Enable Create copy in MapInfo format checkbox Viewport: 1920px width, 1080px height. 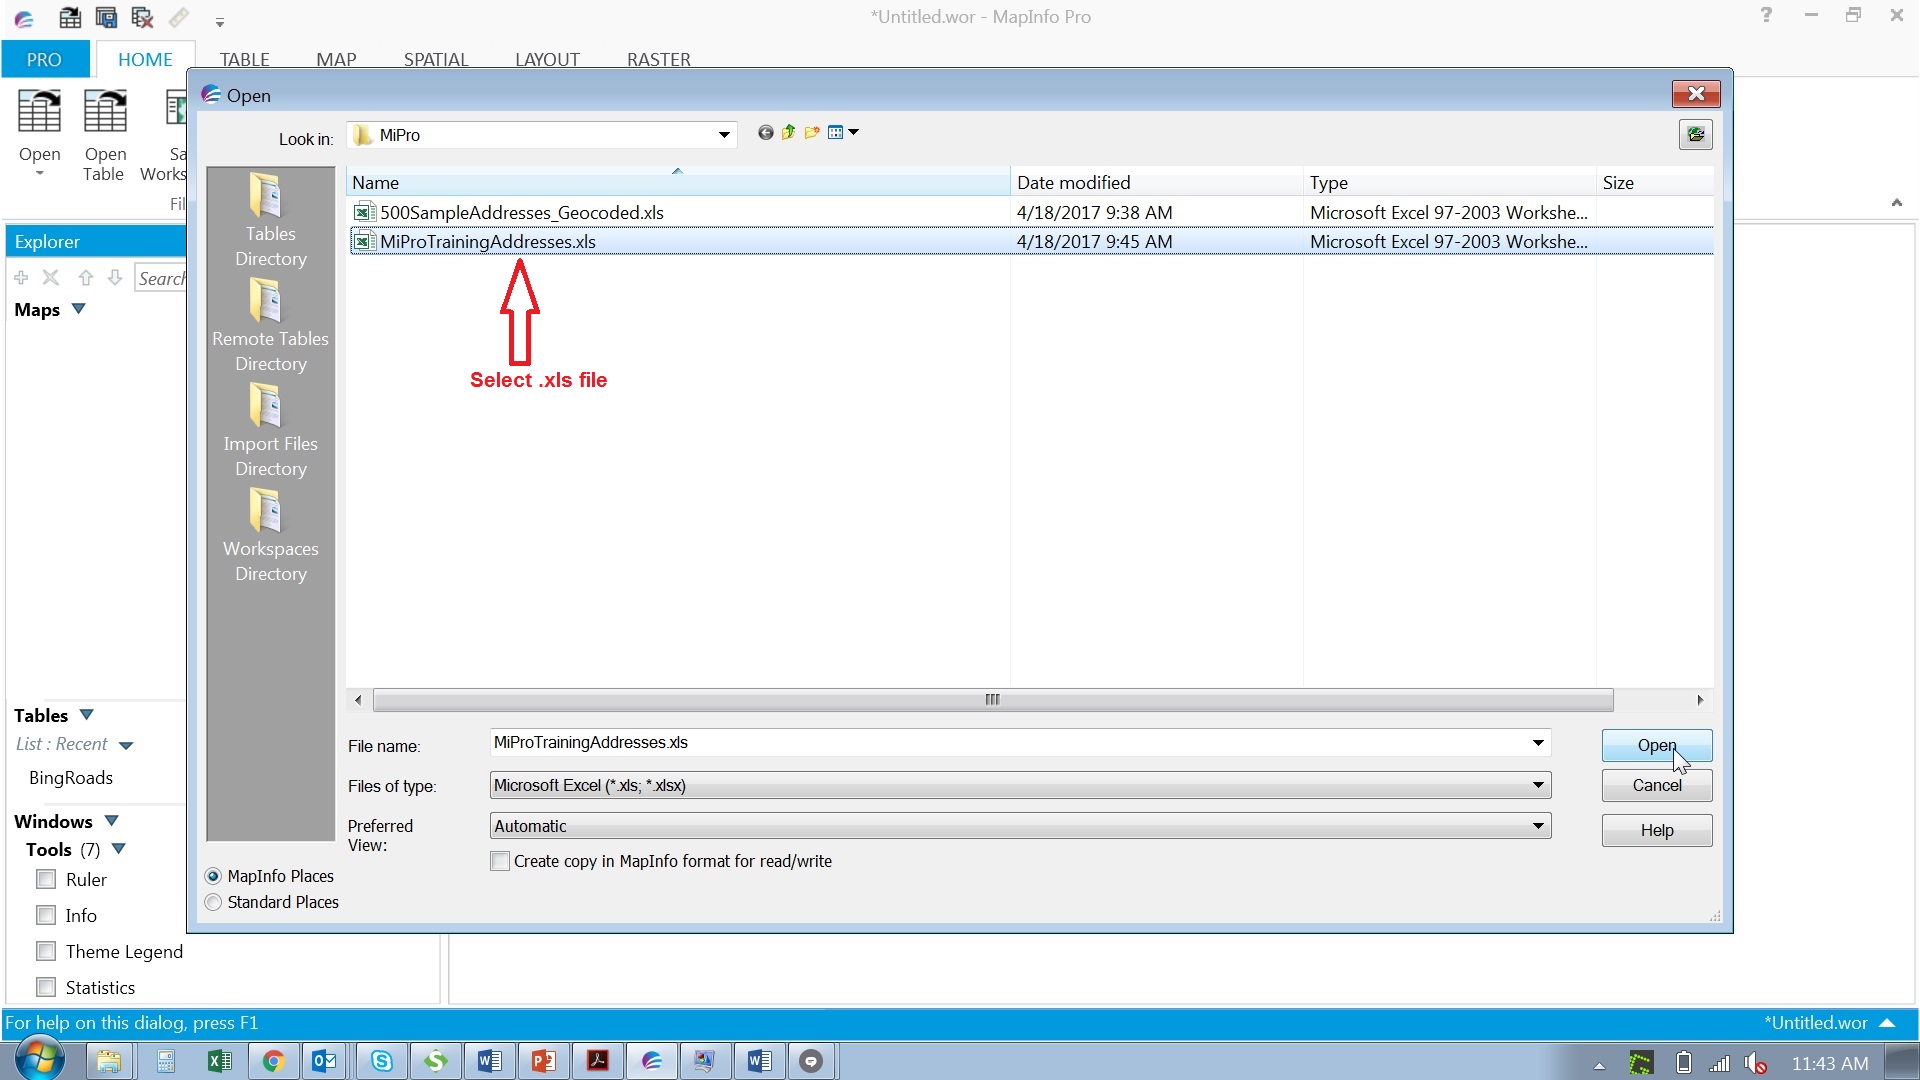click(x=500, y=862)
